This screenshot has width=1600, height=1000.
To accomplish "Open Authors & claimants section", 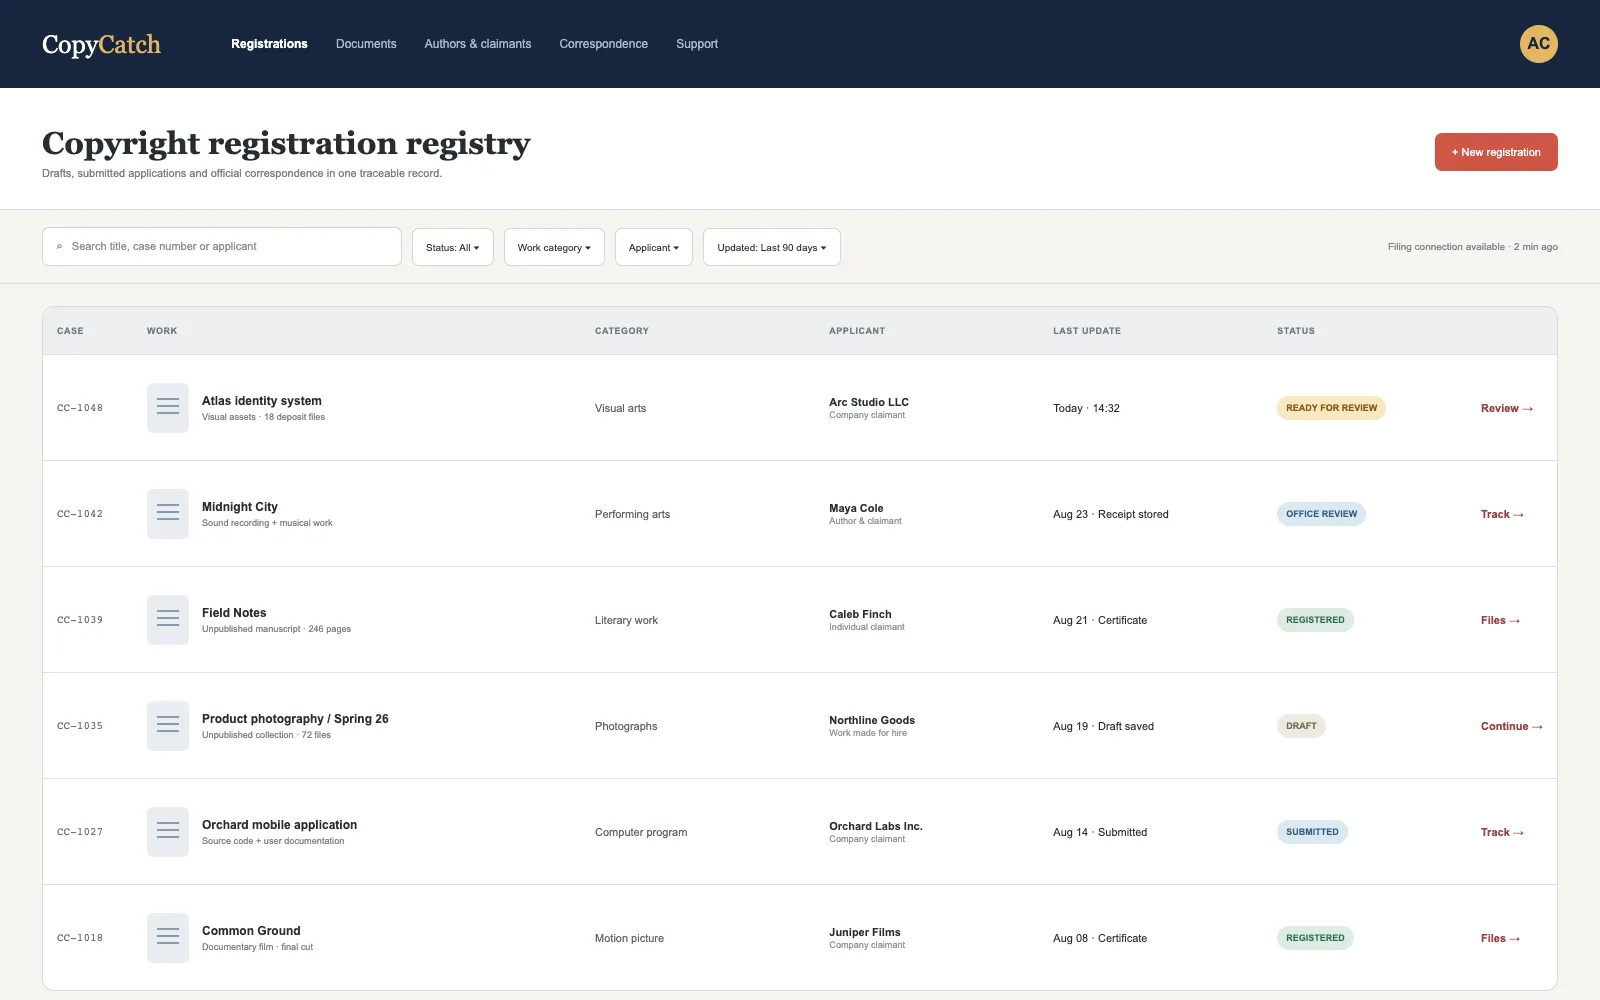I will point(478,44).
